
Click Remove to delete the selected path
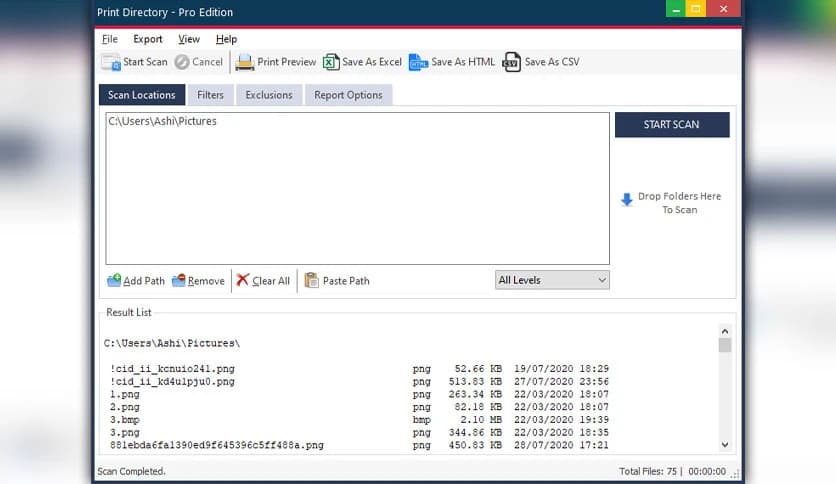coord(198,280)
